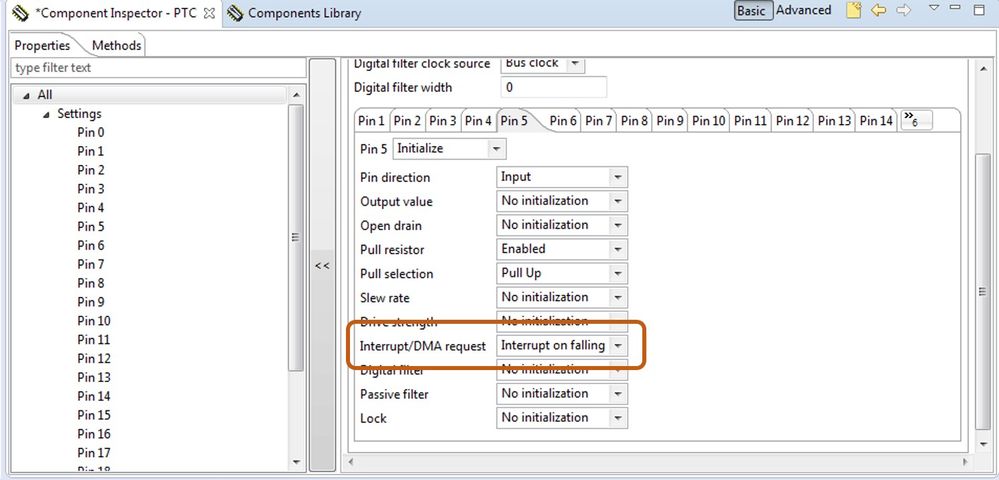Click the Components Library chip icon
999x480 pixels.
tap(235, 13)
